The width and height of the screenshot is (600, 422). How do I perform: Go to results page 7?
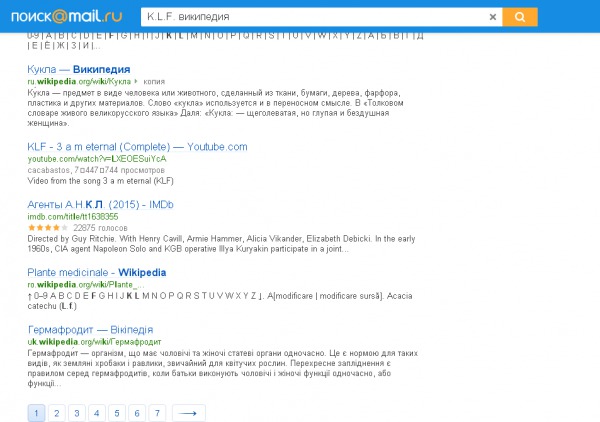[157, 413]
